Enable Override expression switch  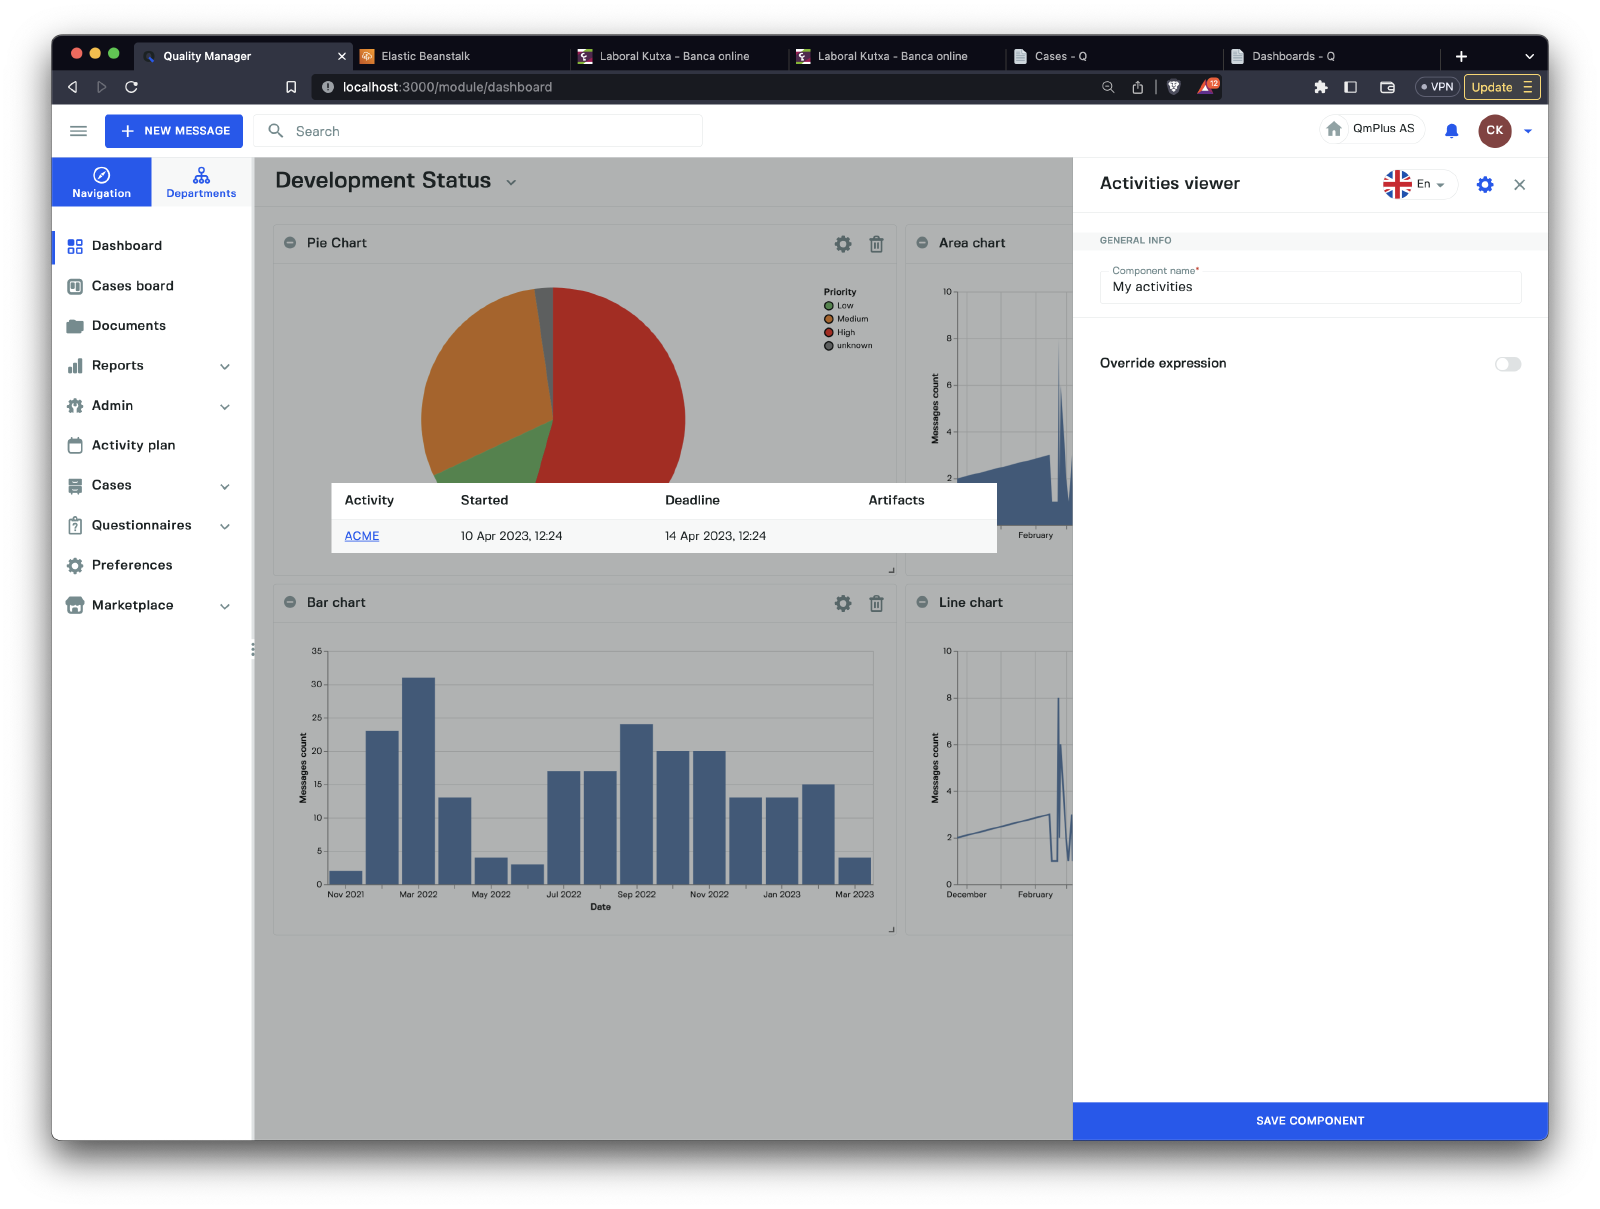click(1507, 364)
